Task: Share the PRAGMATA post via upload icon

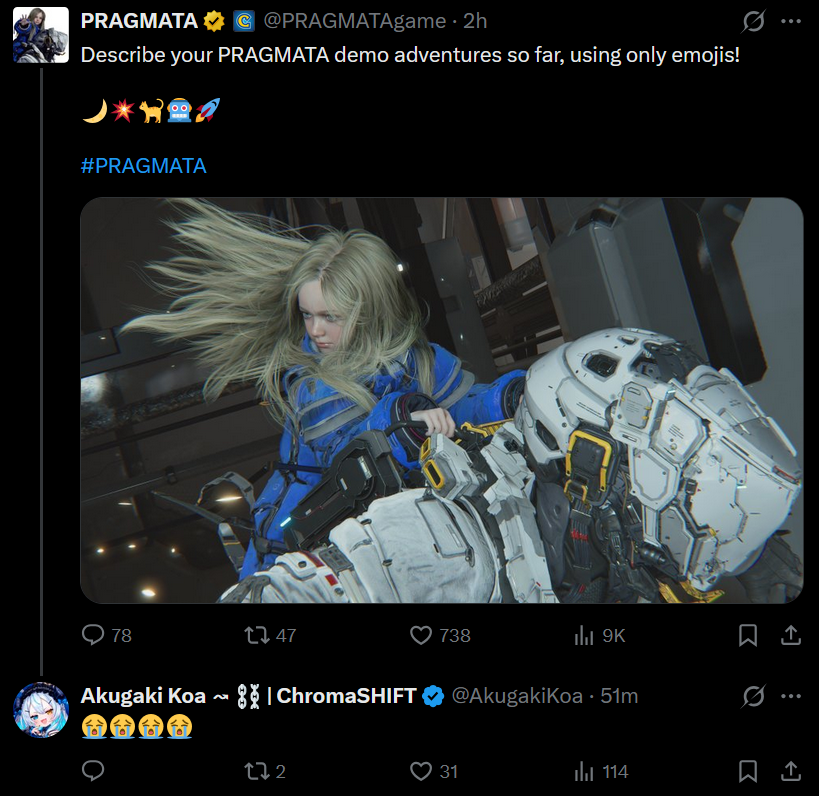Action: (x=791, y=635)
